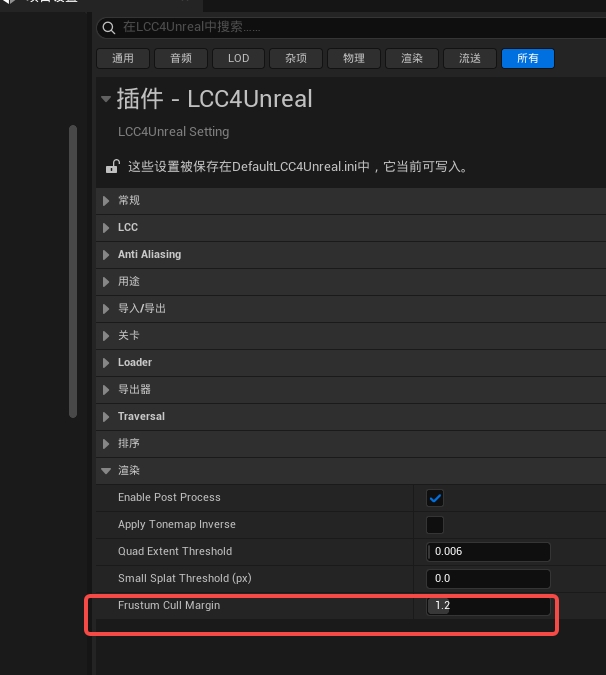Screen dimensions: 606x675
Task: Expand the 用途 section
Action: [x=106, y=282]
